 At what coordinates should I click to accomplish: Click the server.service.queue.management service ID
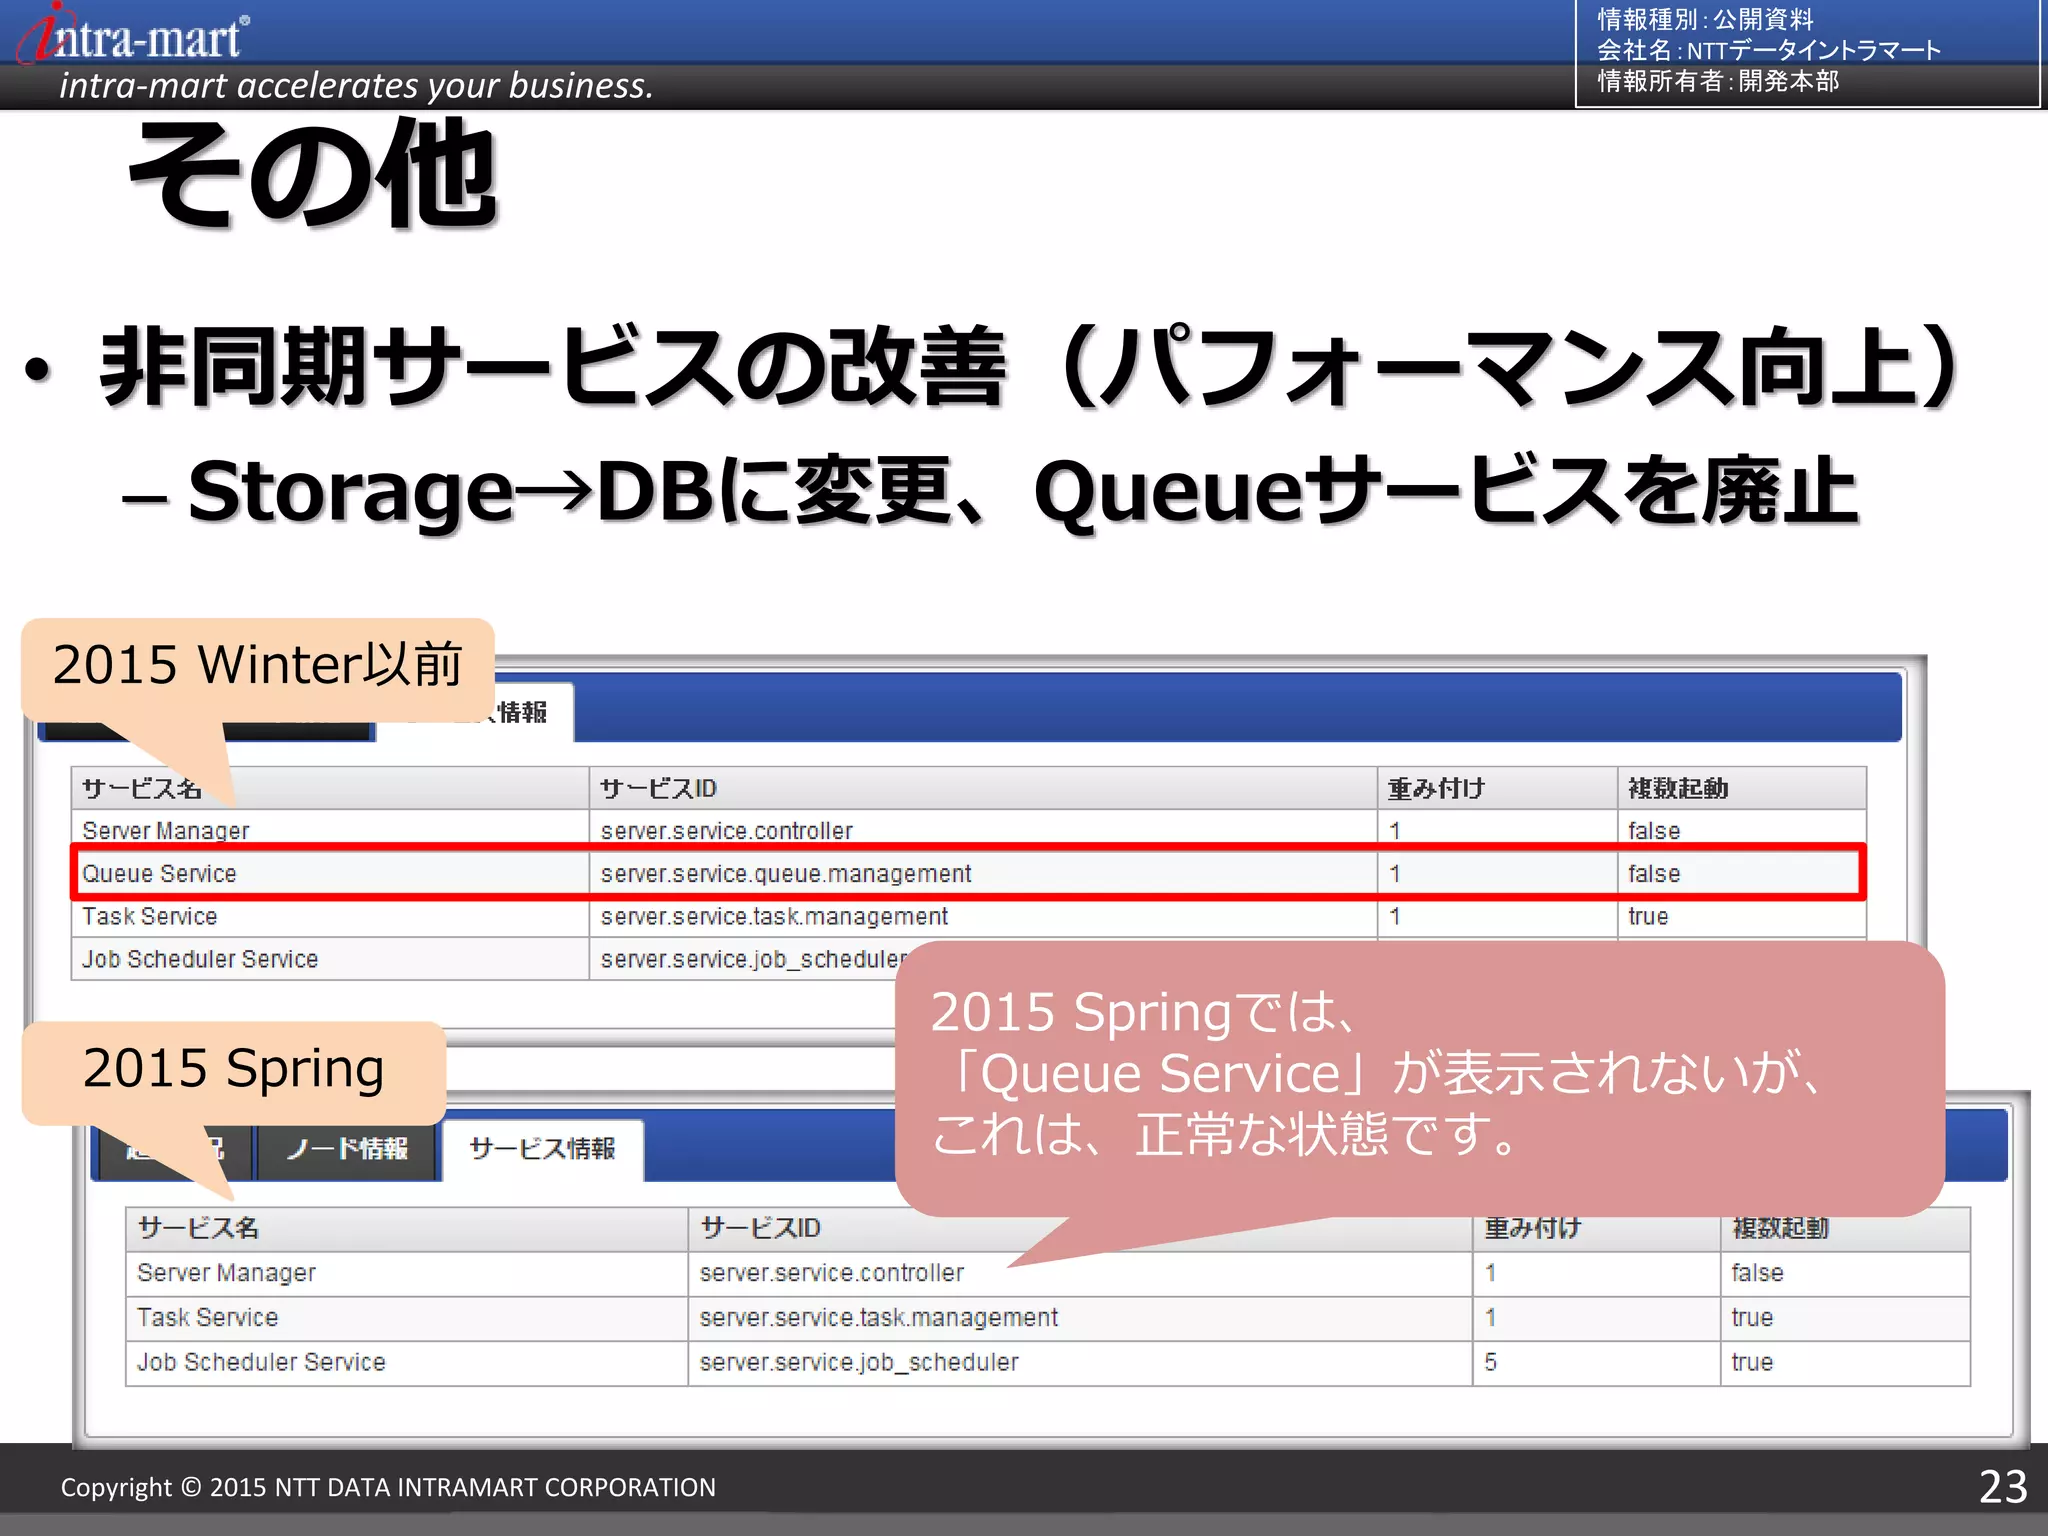click(x=785, y=874)
